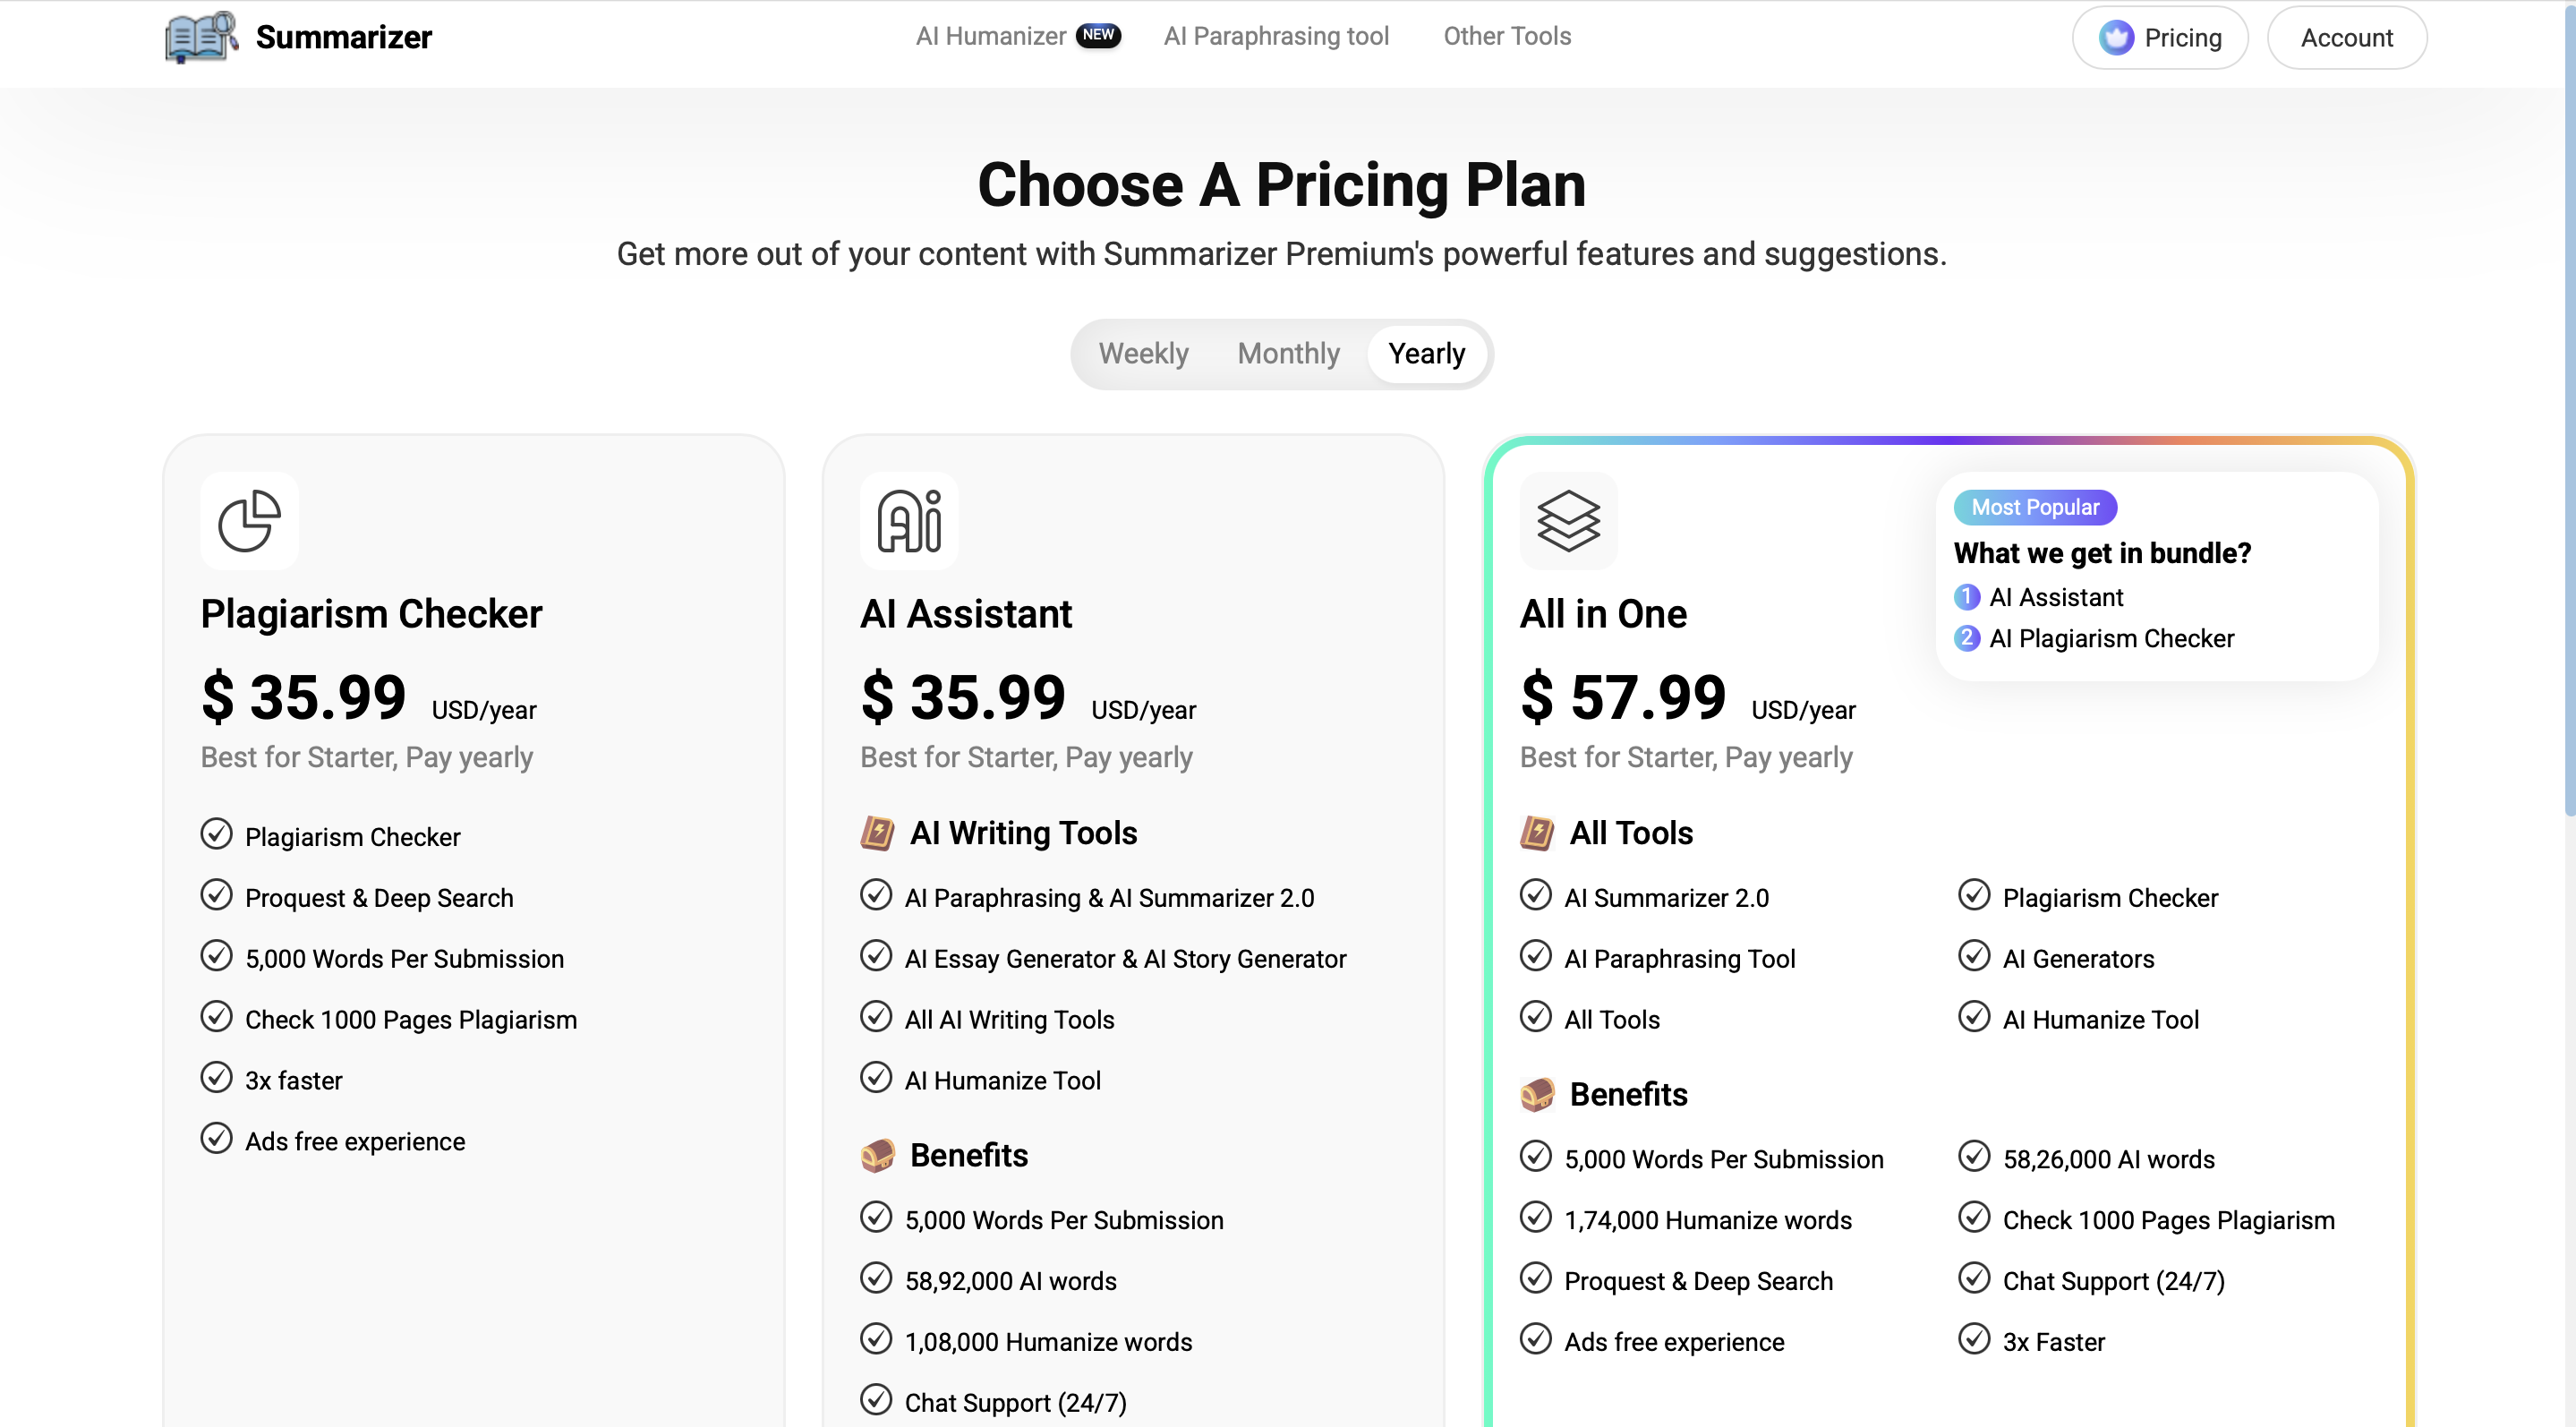The height and width of the screenshot is (1427, 2576).
Task: Click the Summarizer brand name link
Action: (x=343, y=37)
